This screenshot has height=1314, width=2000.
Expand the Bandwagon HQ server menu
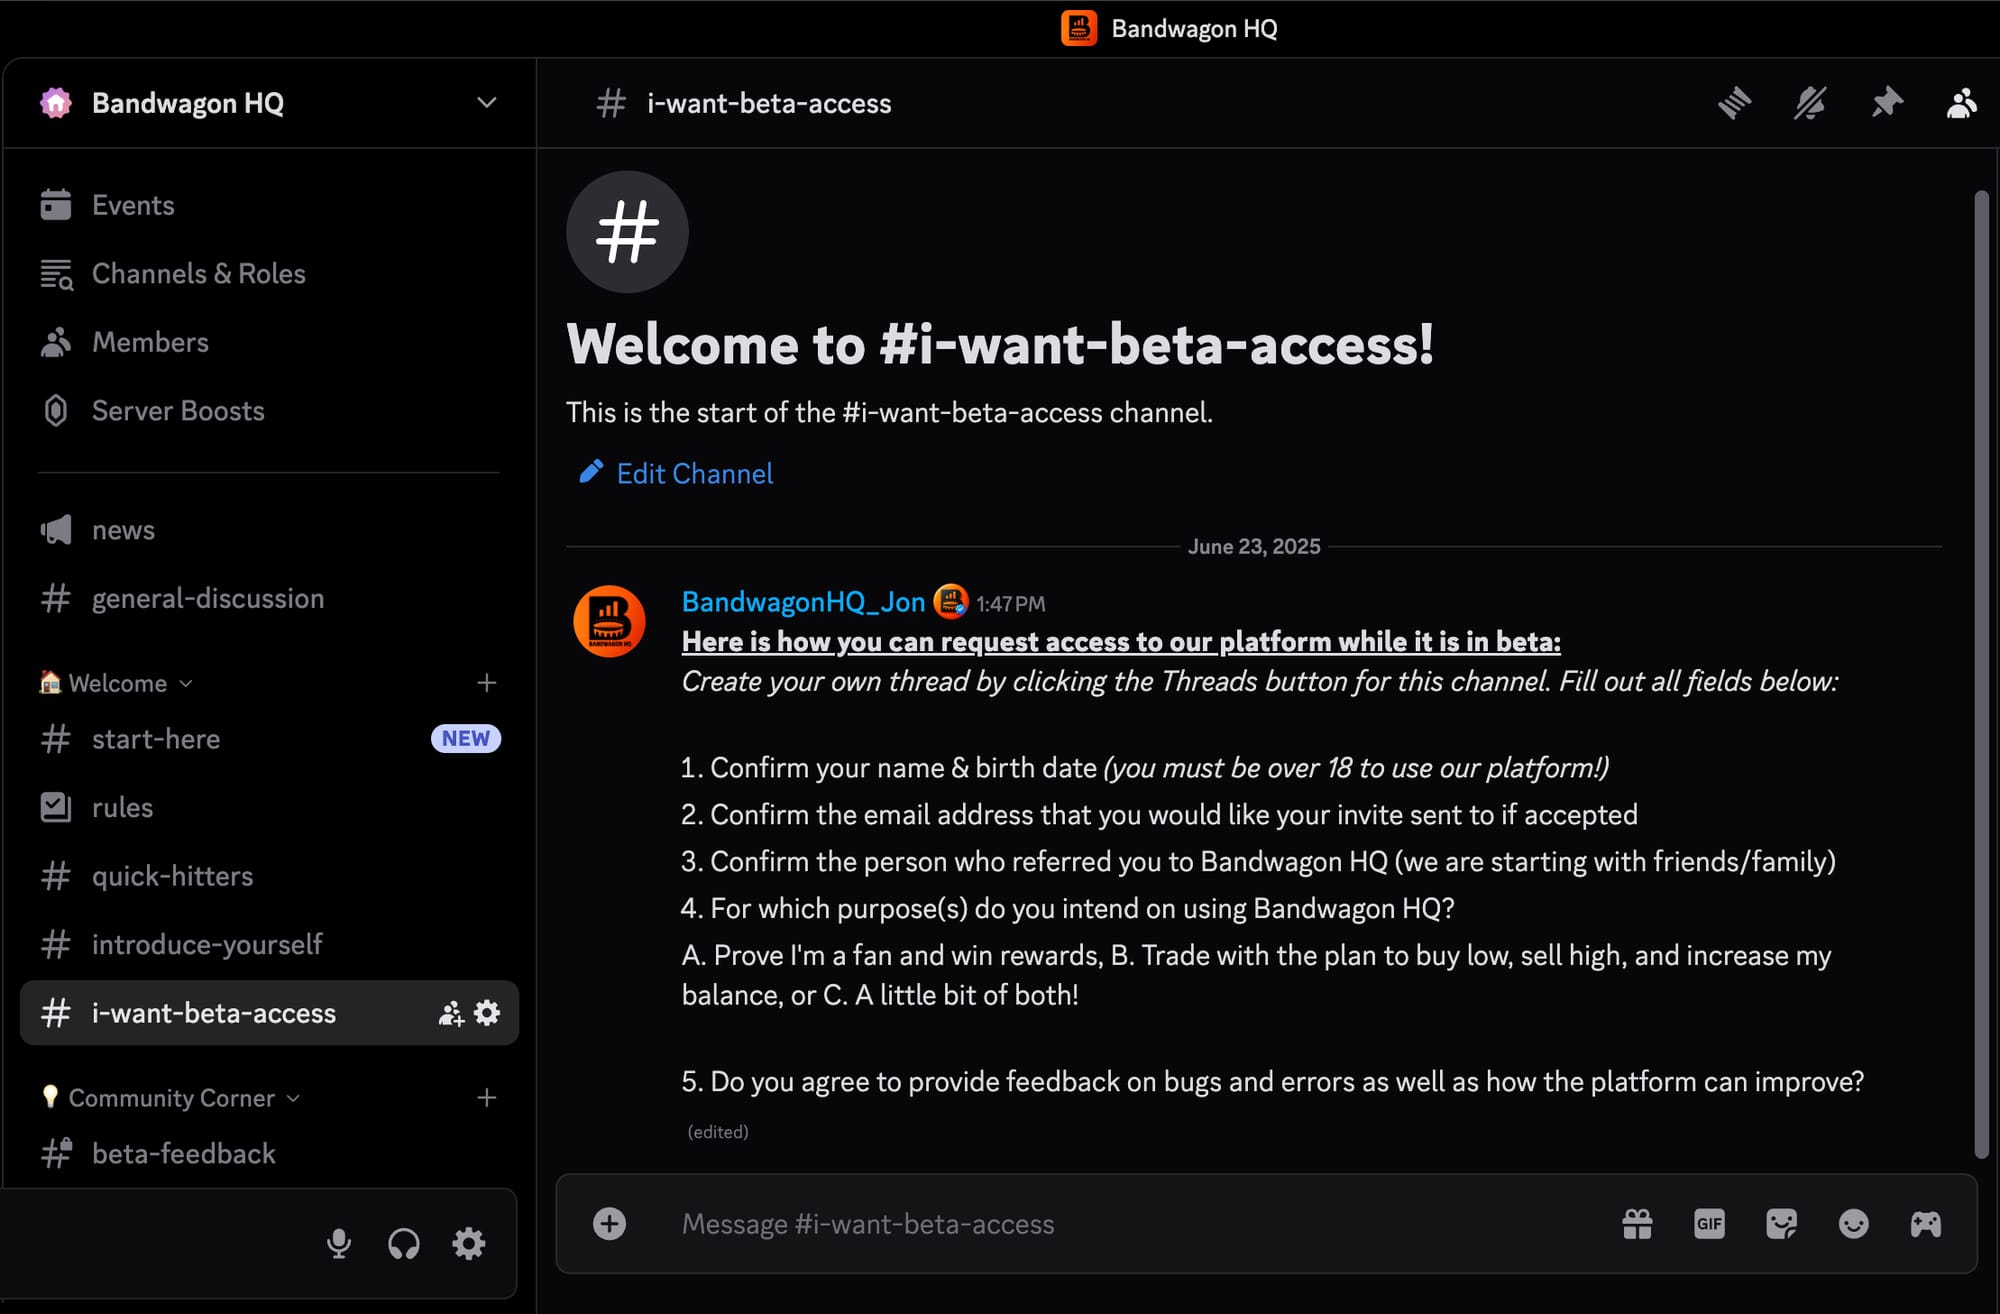tap(486, 103)
